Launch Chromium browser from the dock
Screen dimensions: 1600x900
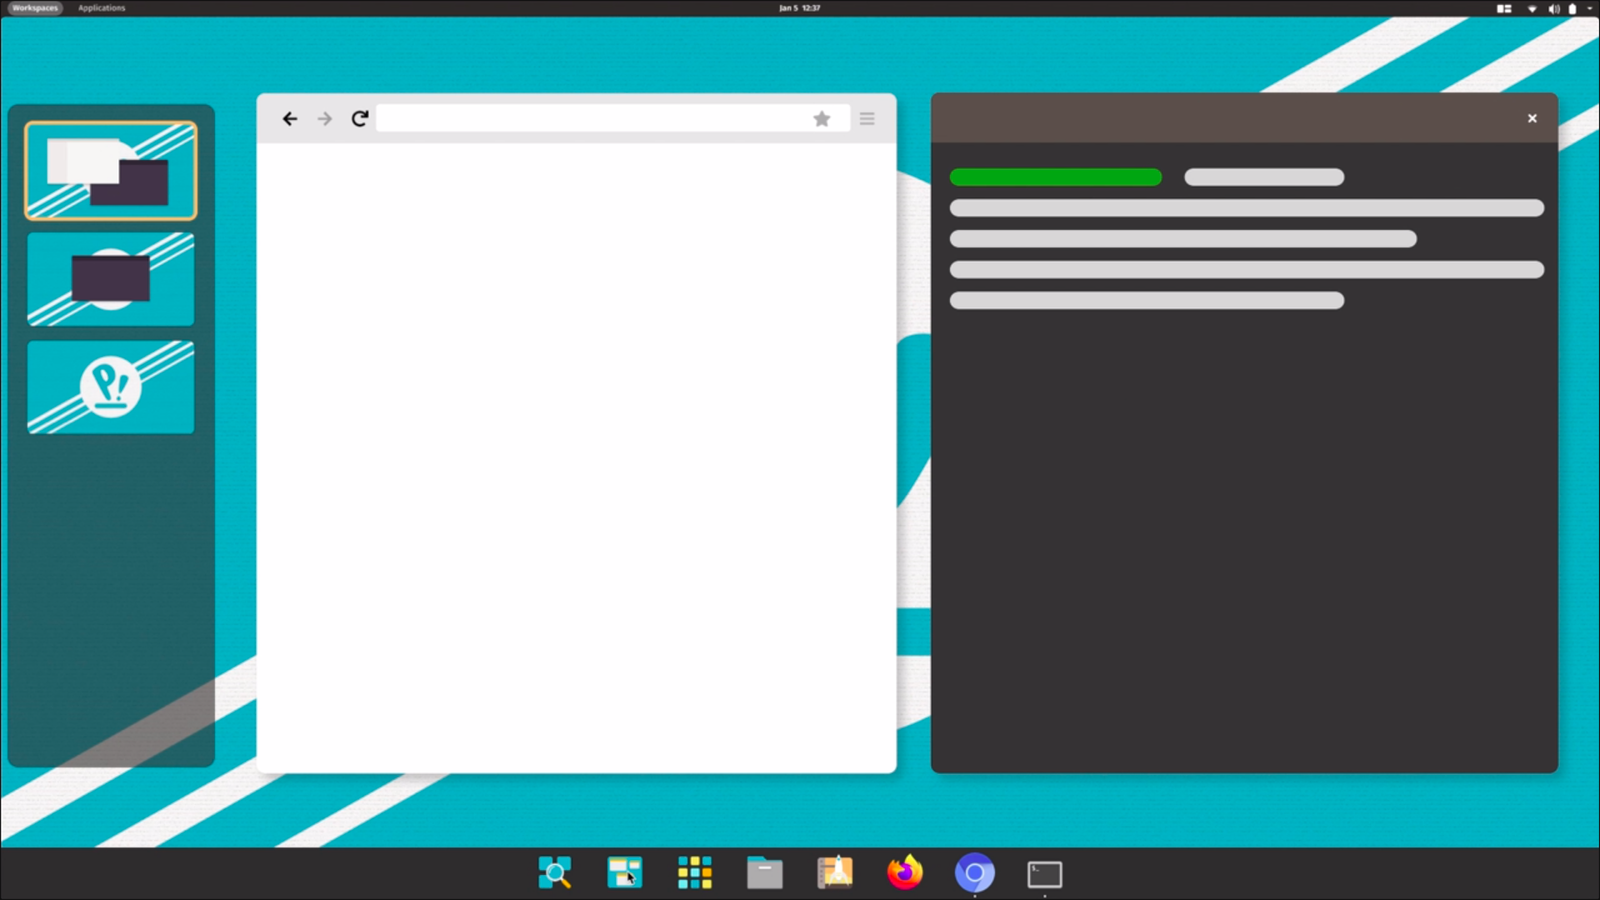(x=975, y=873)
